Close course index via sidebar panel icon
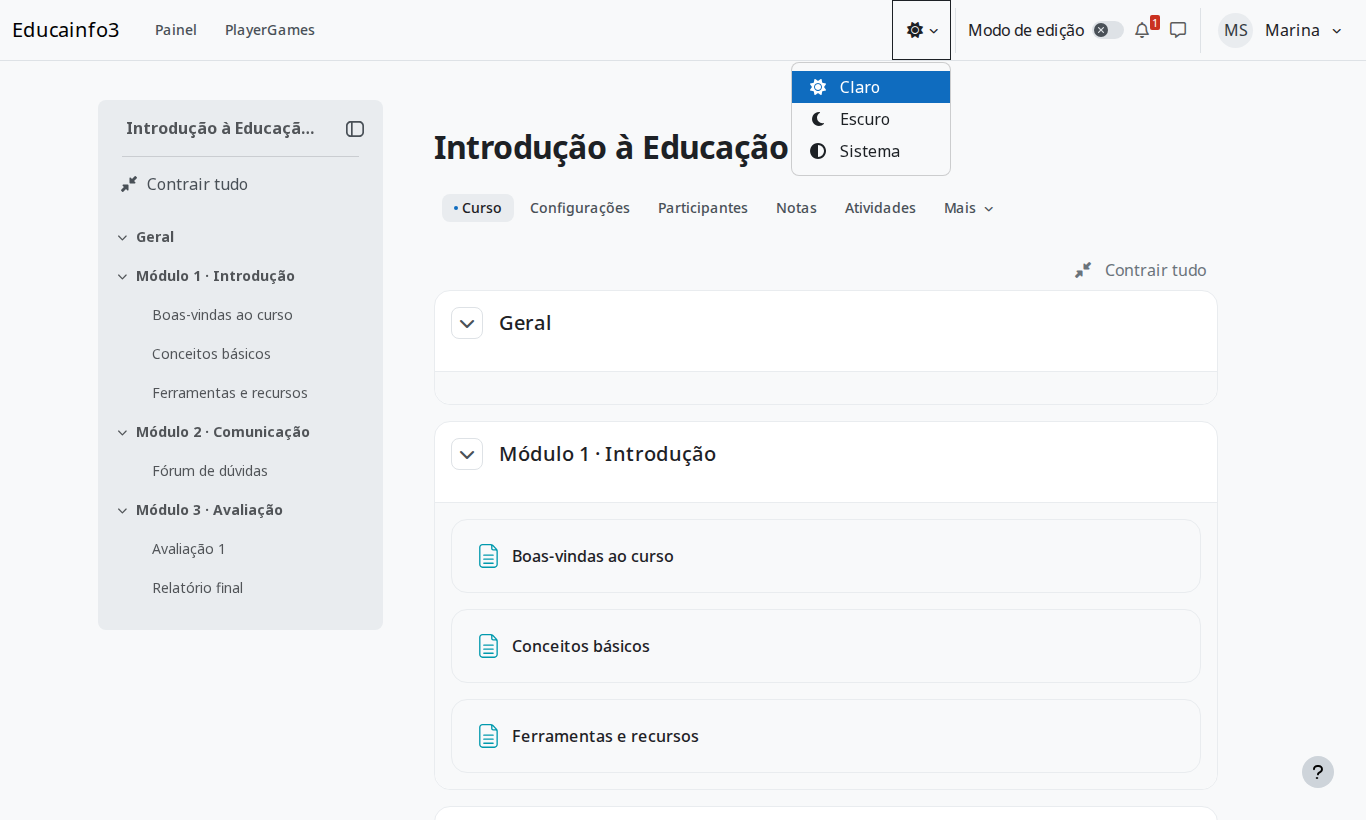Screen dimensions: 1366x820 click(x=355, y=129)
